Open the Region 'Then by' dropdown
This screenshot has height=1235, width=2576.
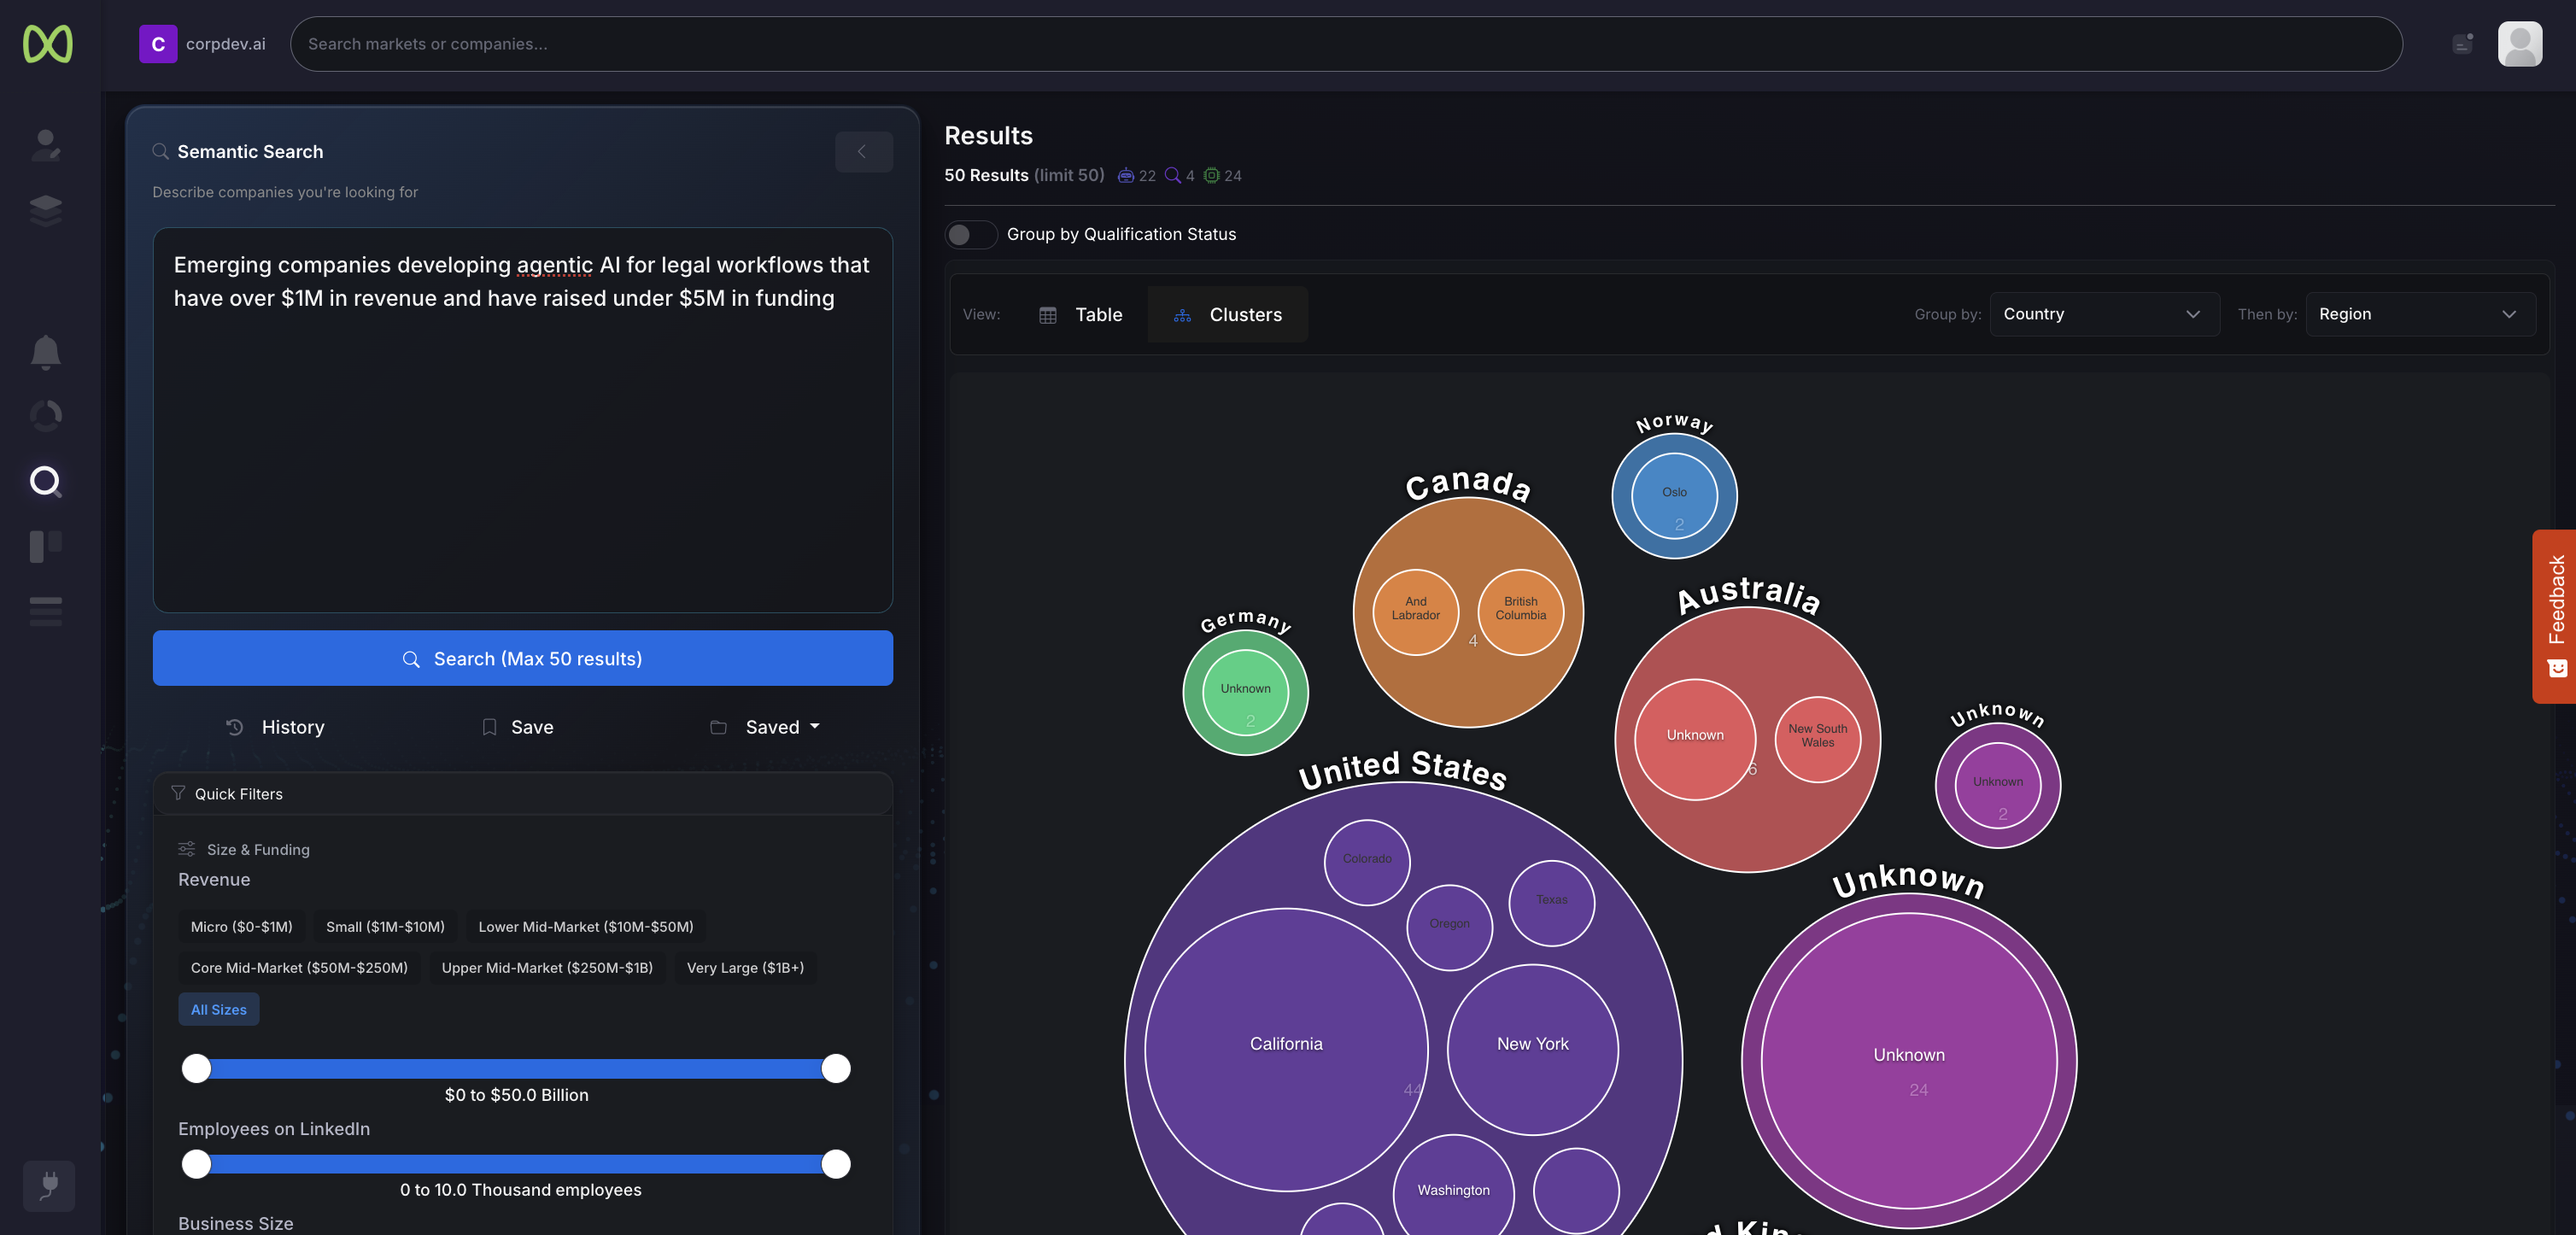pos(2420,313)
